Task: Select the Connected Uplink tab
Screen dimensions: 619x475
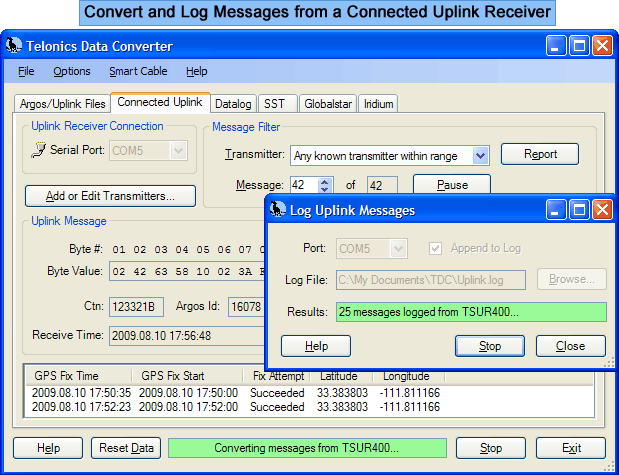Action: [160, 102]
